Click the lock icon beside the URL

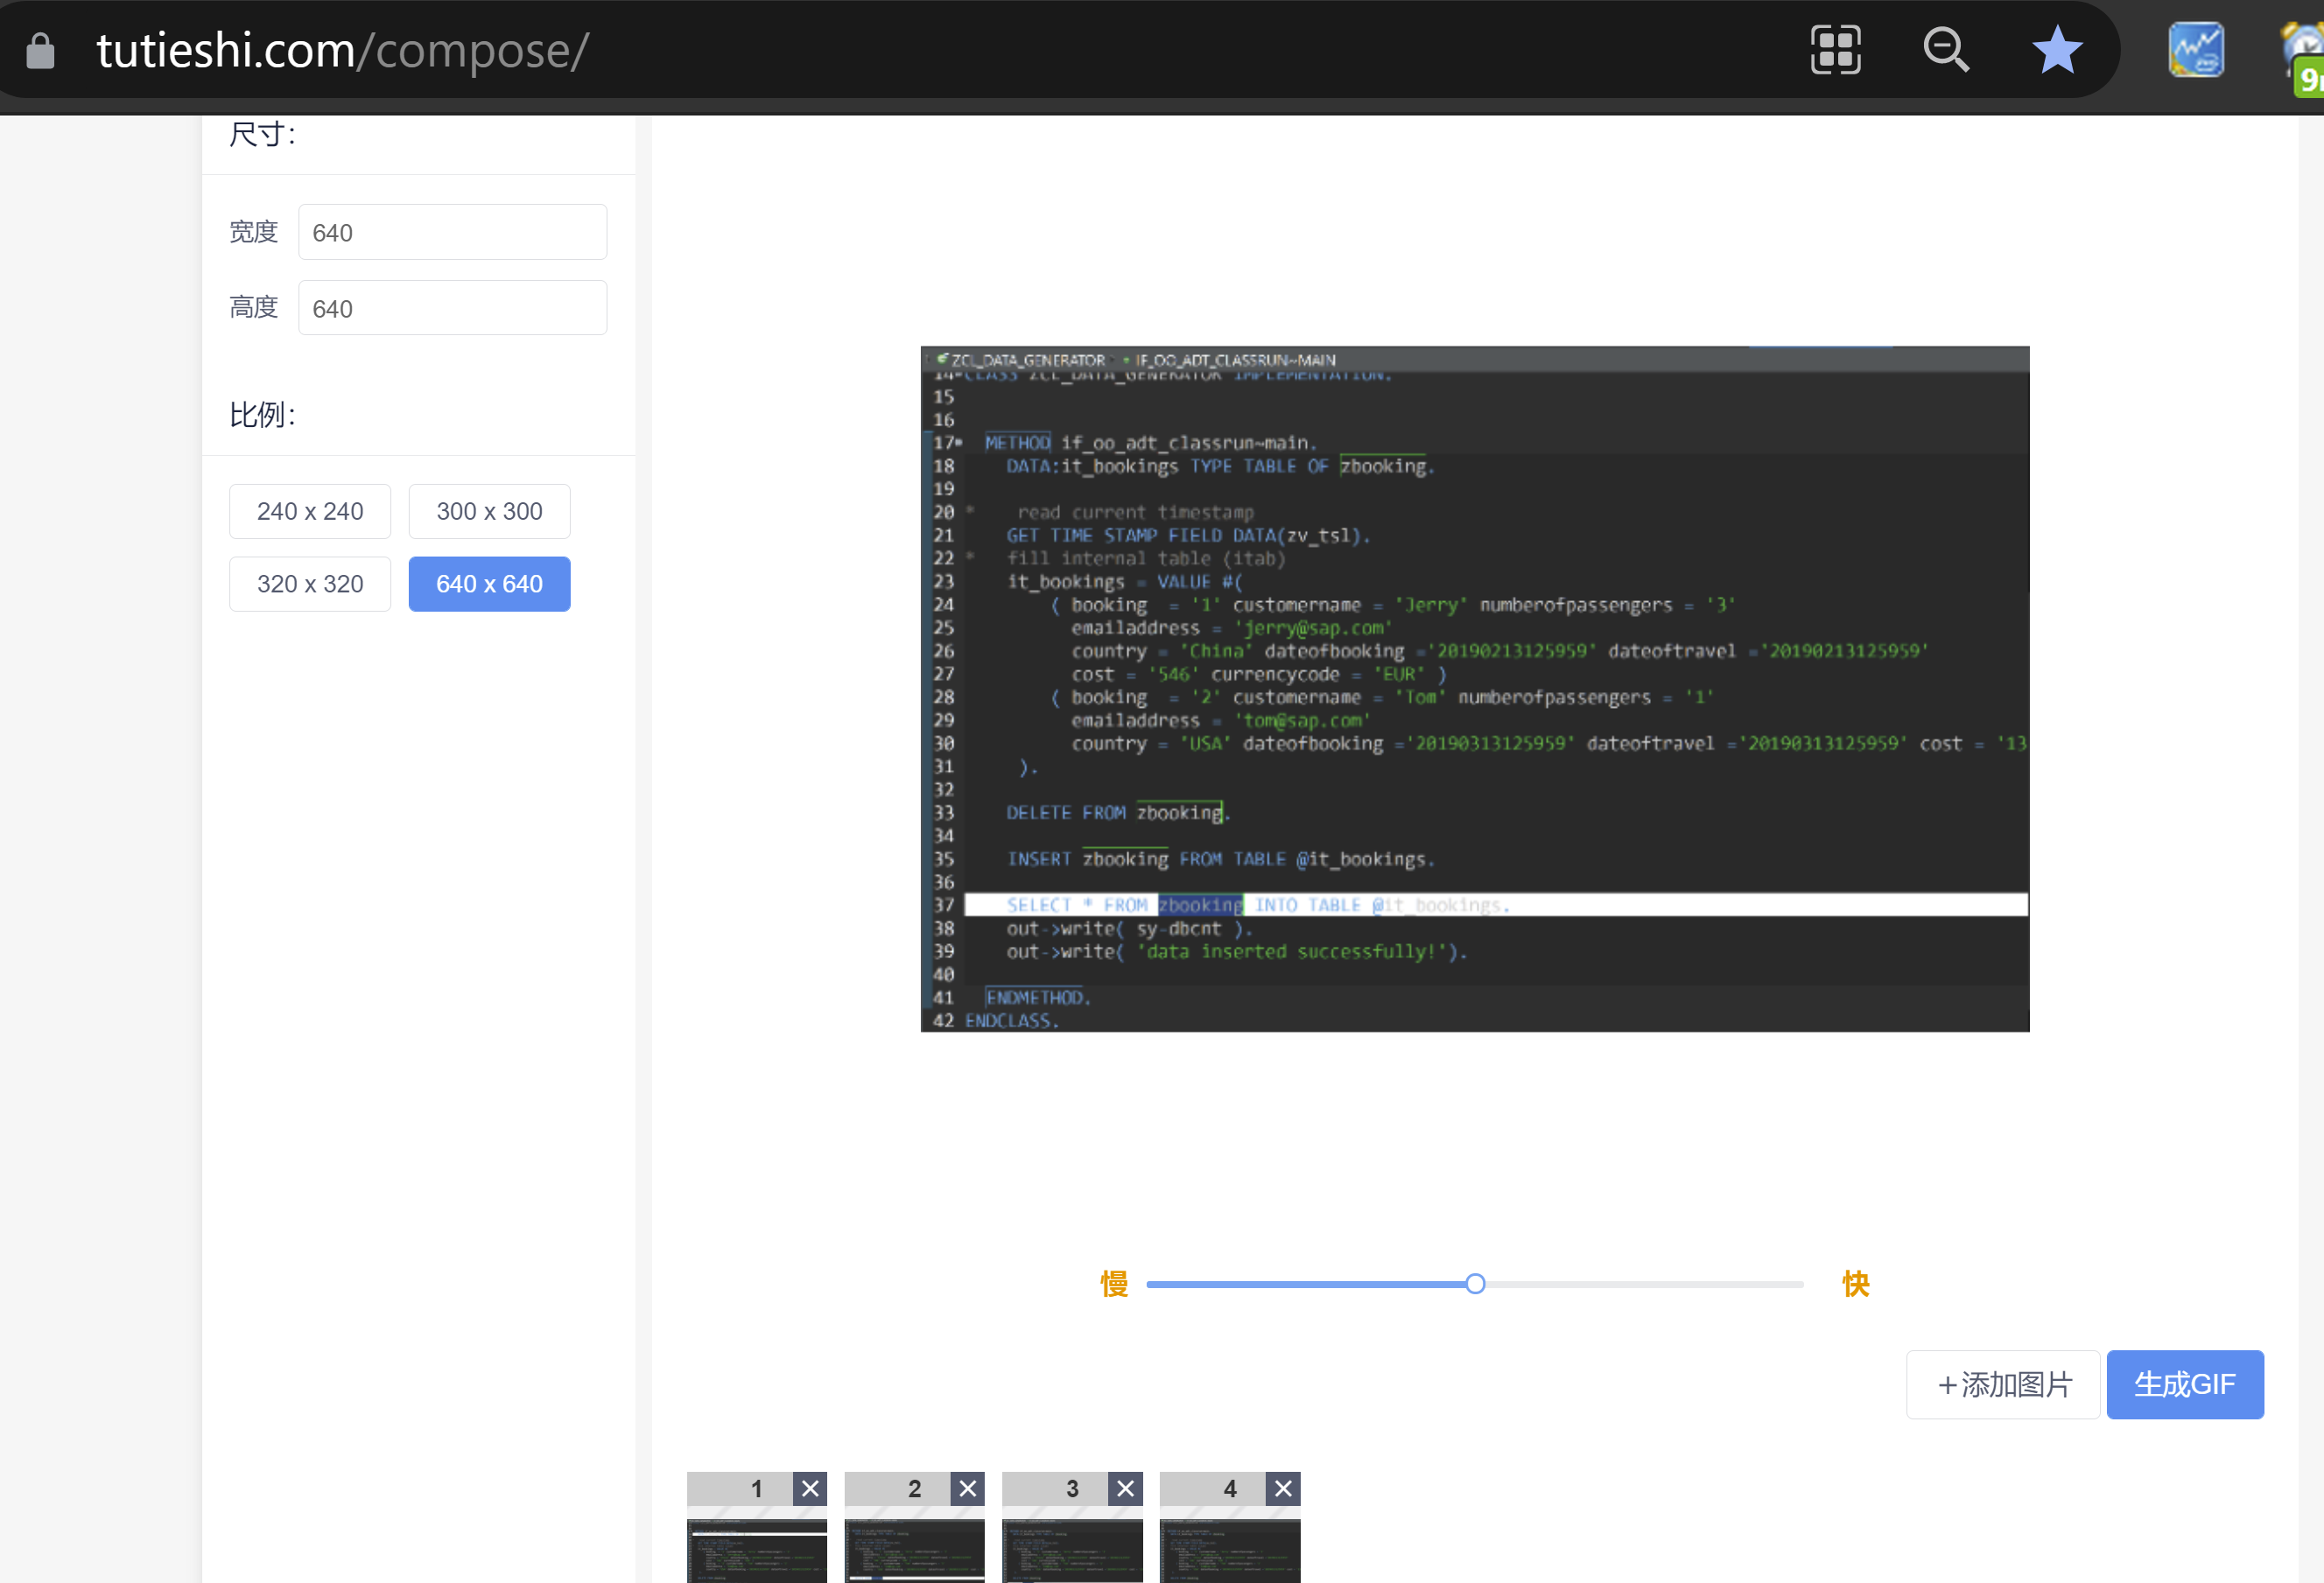[x=40, y=51]
